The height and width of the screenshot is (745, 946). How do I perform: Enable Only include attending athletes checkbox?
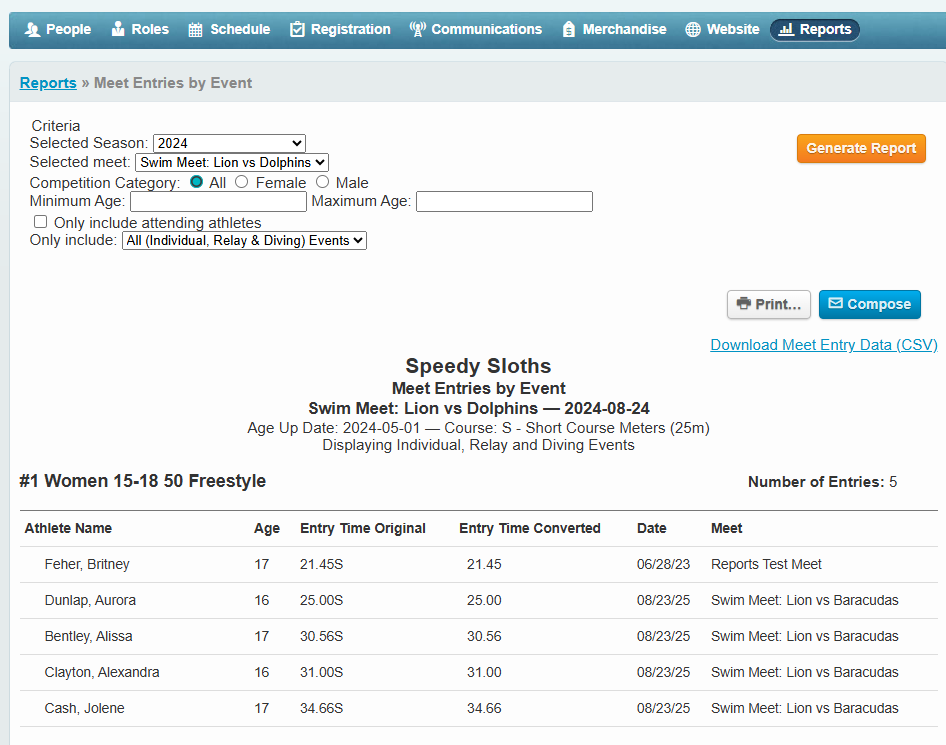pyautogui.click(x=41, y=222)
